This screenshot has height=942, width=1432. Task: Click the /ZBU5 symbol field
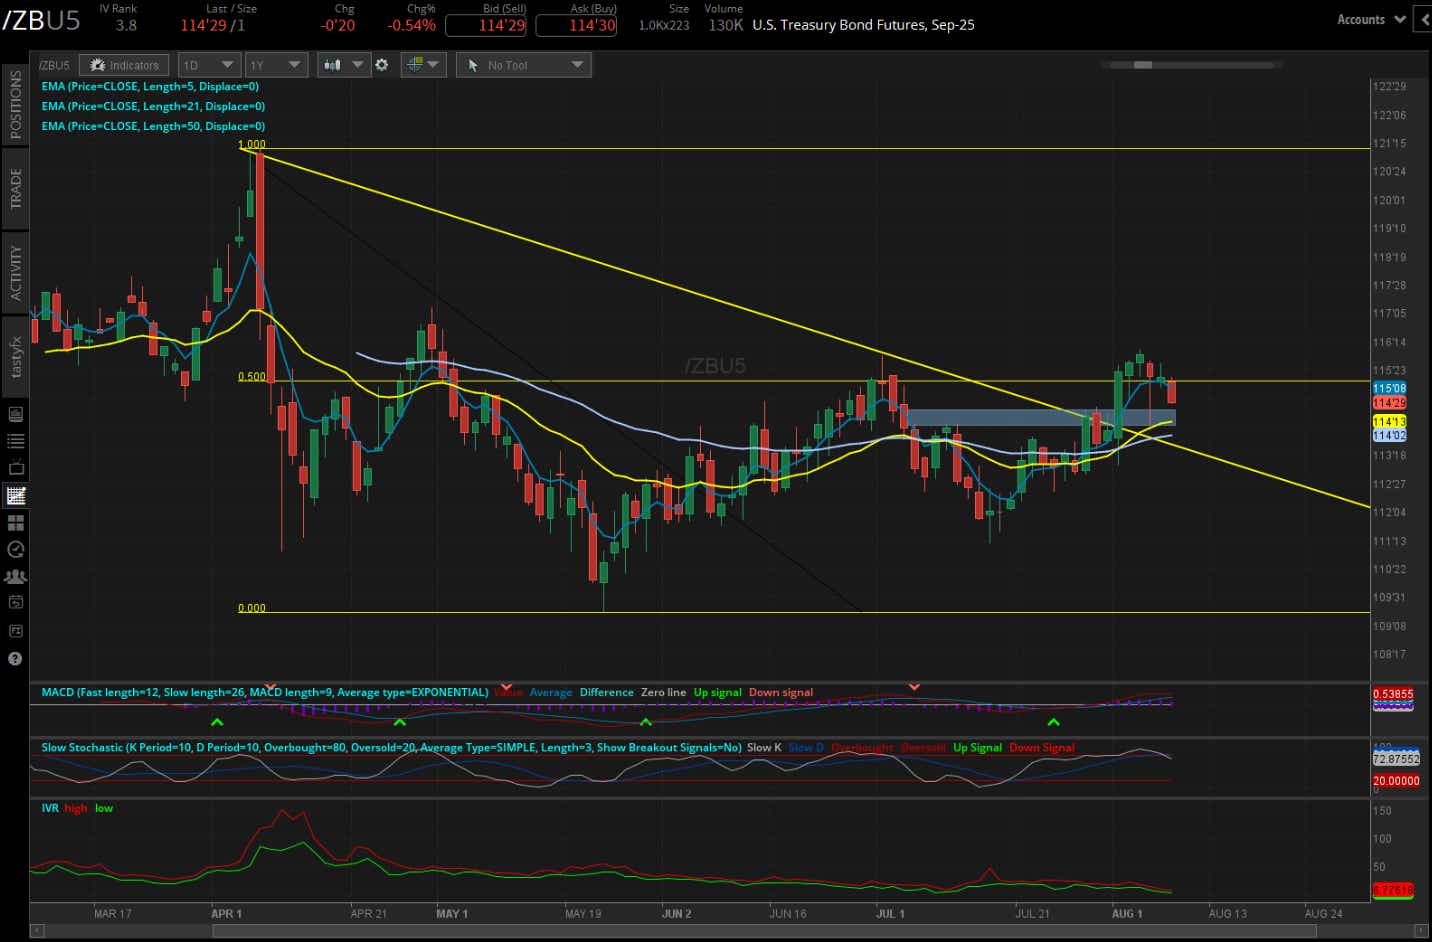point(54,64)
